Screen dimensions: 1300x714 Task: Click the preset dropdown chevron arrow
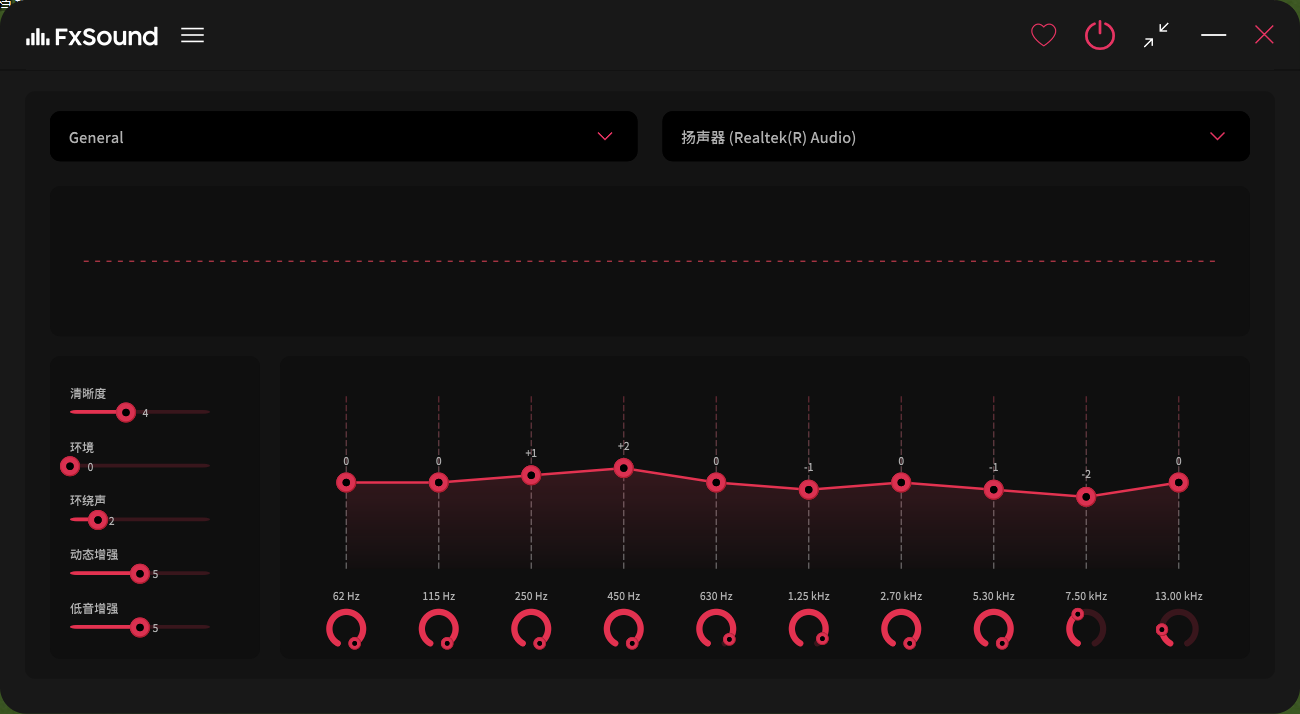coord(604,136)
